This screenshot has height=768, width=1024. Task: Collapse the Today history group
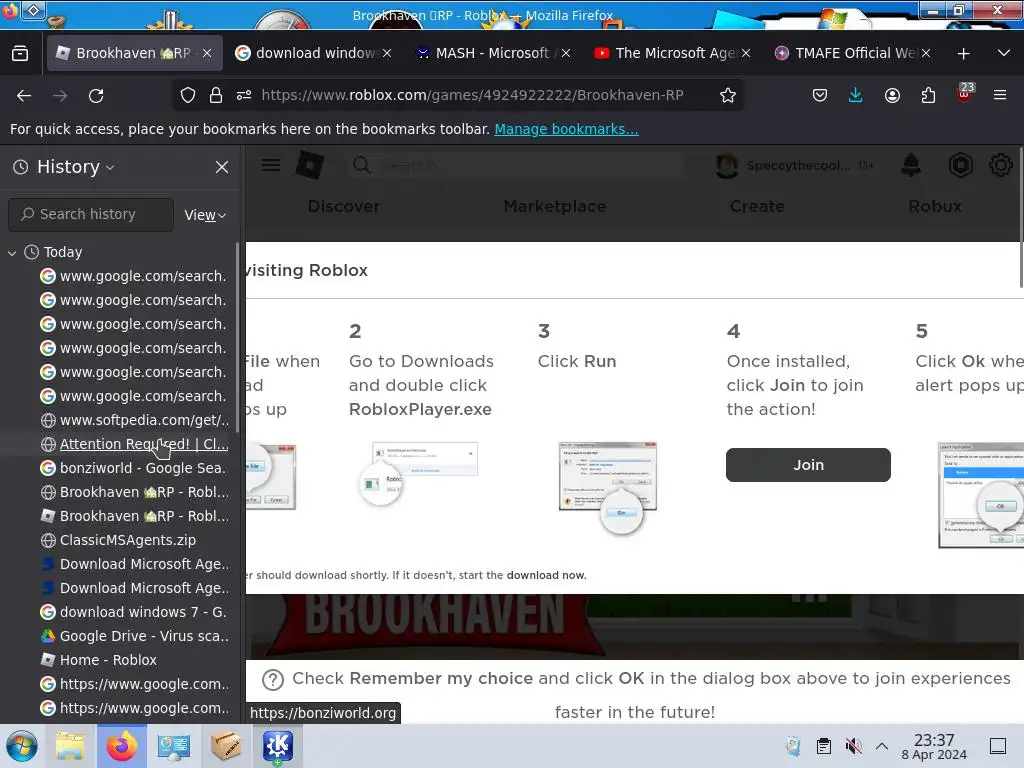tap(12, 252)
